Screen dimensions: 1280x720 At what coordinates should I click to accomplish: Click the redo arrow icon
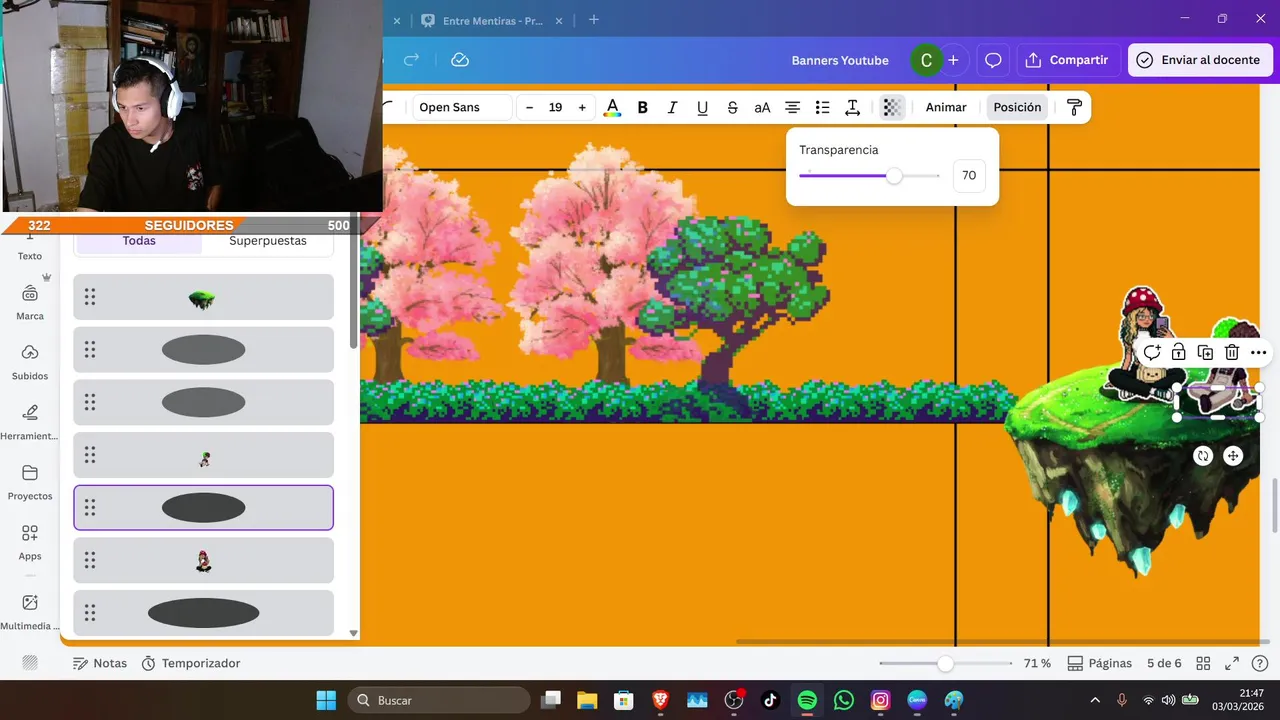click(411, 60)
